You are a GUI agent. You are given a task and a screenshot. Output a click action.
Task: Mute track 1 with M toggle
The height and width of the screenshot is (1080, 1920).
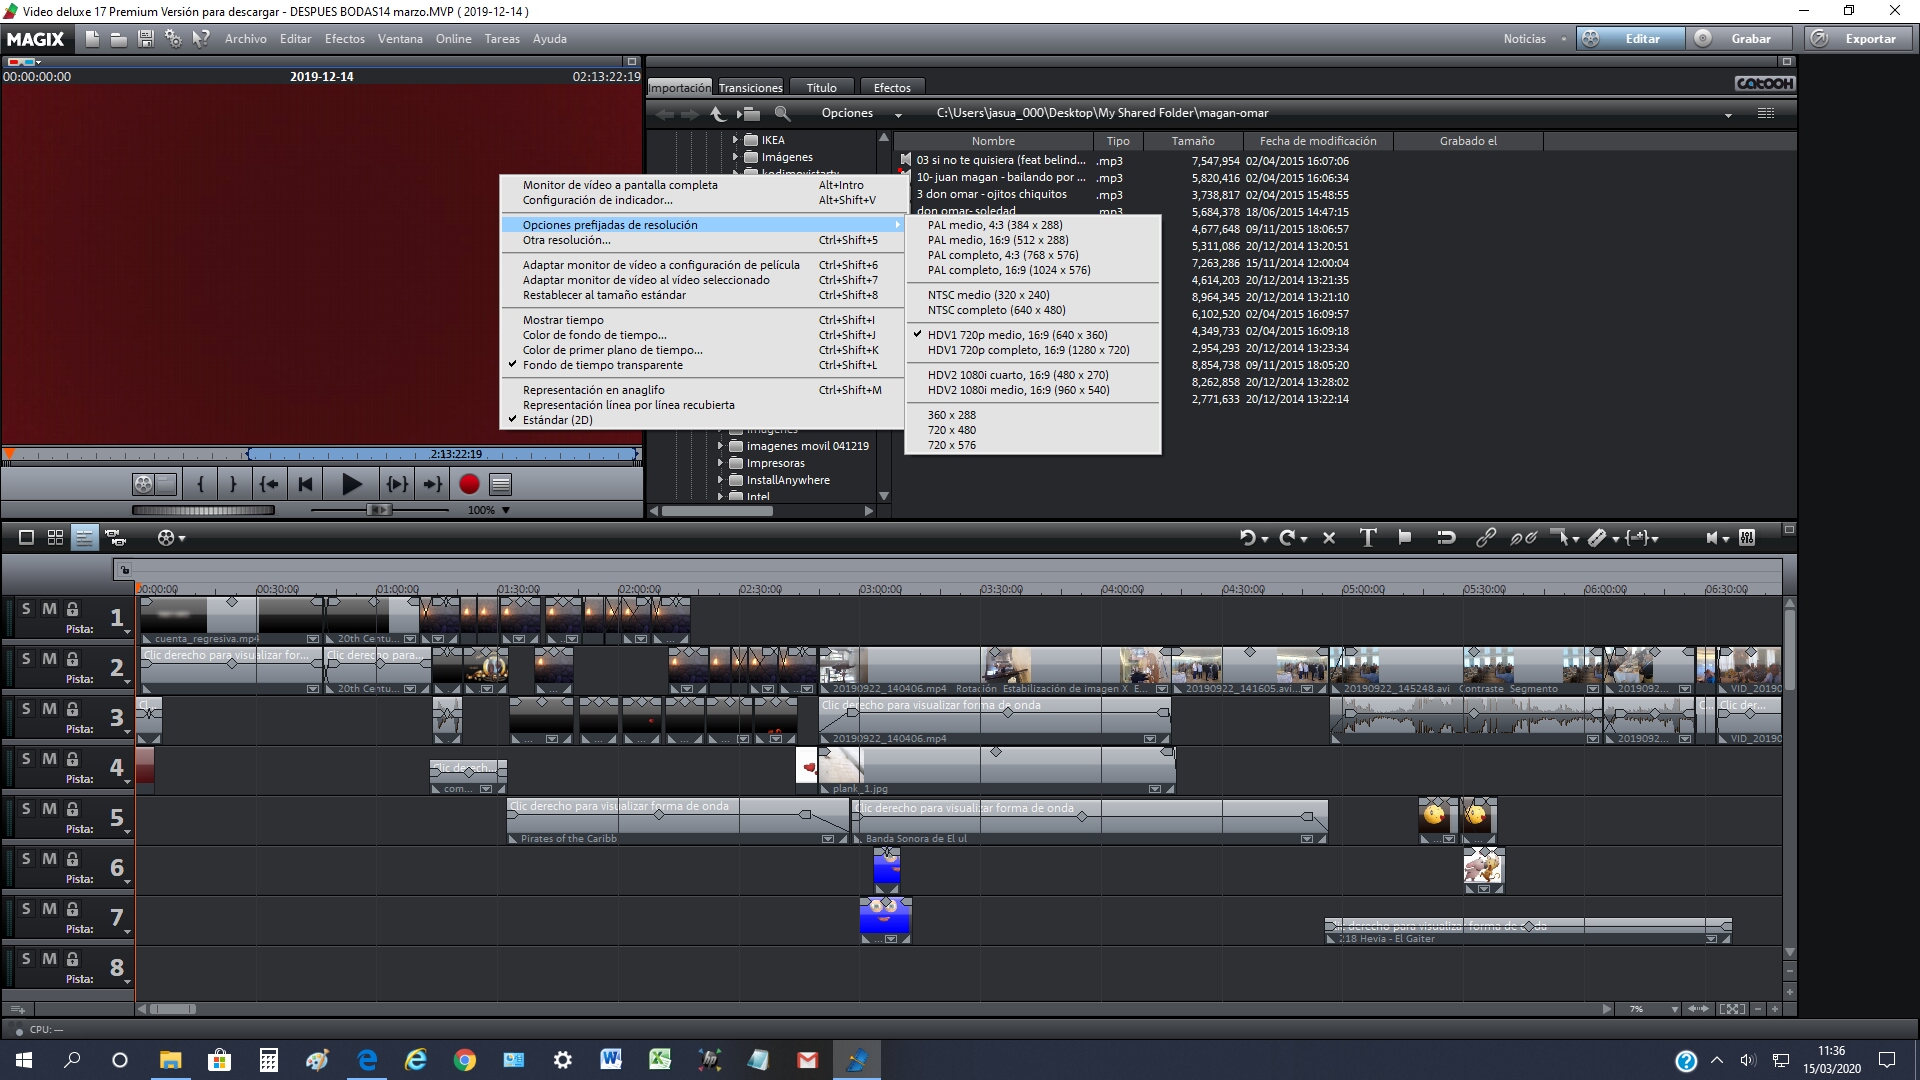(x=49, y=609)
